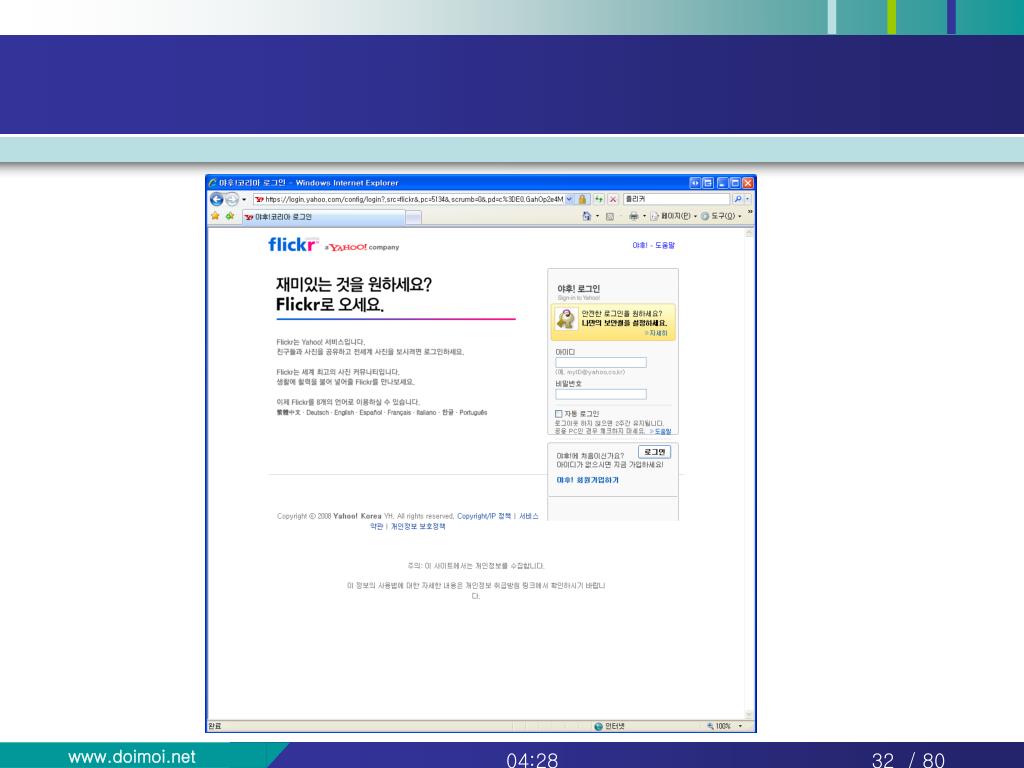
Task: Click the www.doimoi.net slide footer link
Action: coord(132,757)
